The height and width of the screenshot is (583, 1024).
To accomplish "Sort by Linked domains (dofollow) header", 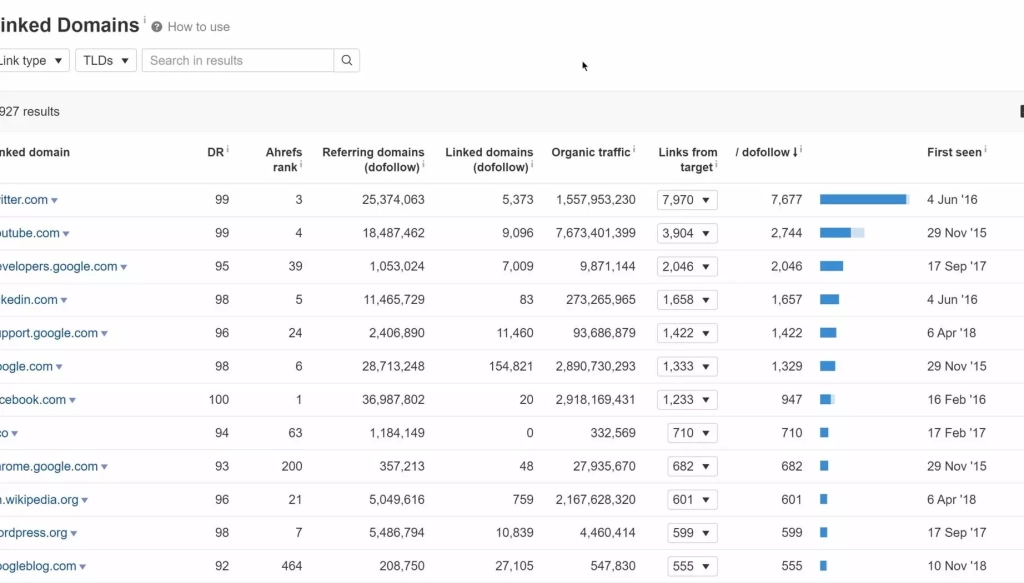I will [488, 159].
